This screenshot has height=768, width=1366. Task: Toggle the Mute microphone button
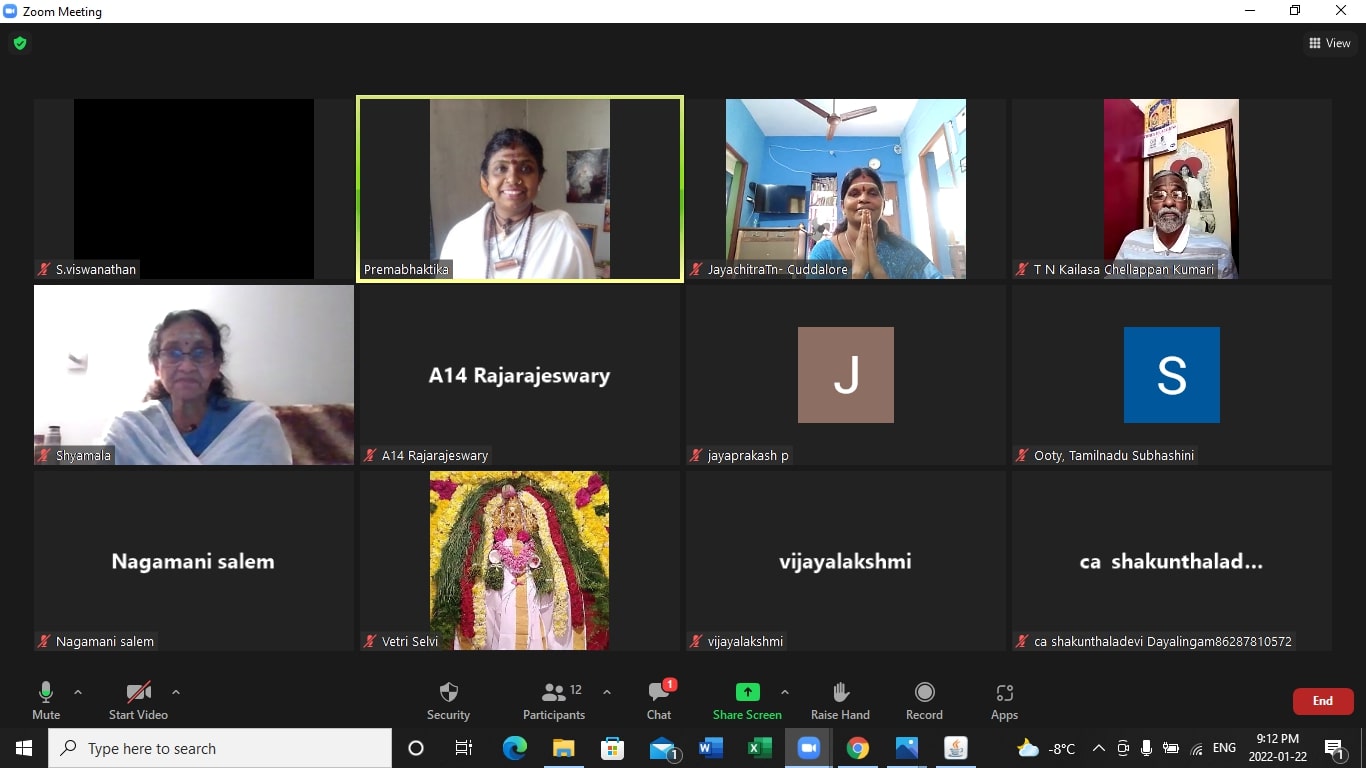pos(46,700)
